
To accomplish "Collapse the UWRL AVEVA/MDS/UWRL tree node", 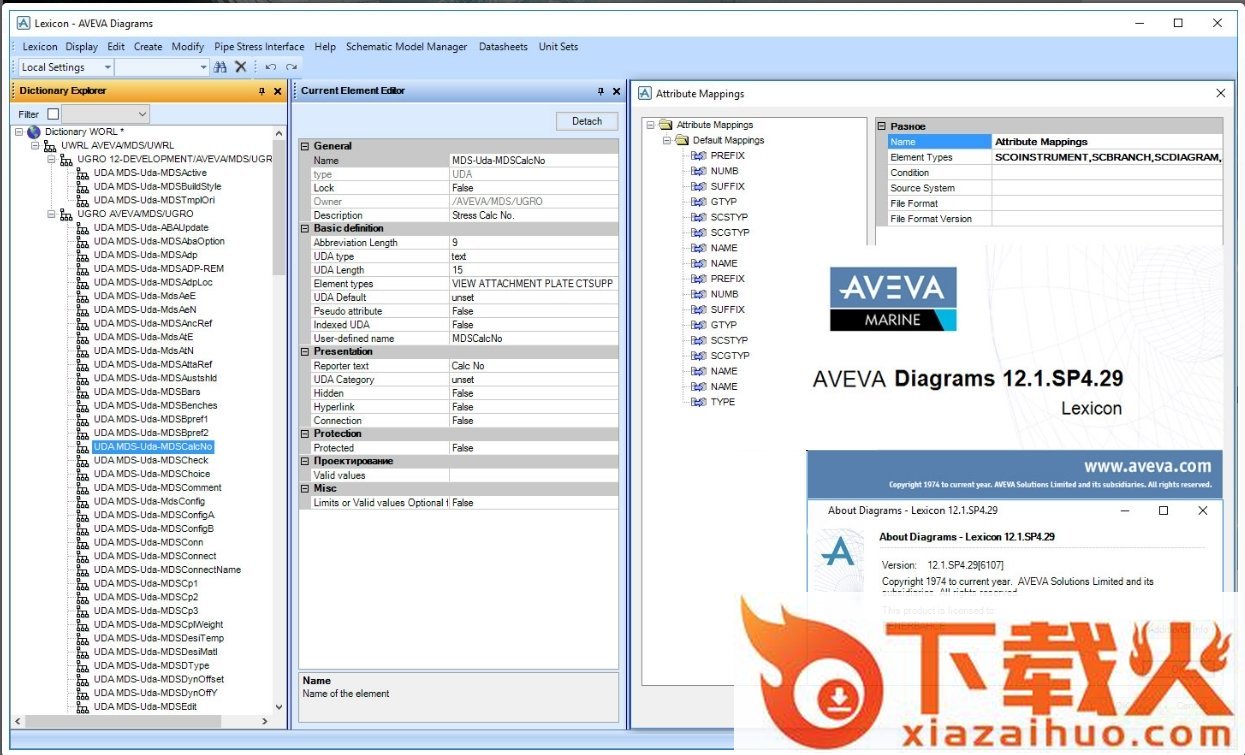I will point(34,146).
